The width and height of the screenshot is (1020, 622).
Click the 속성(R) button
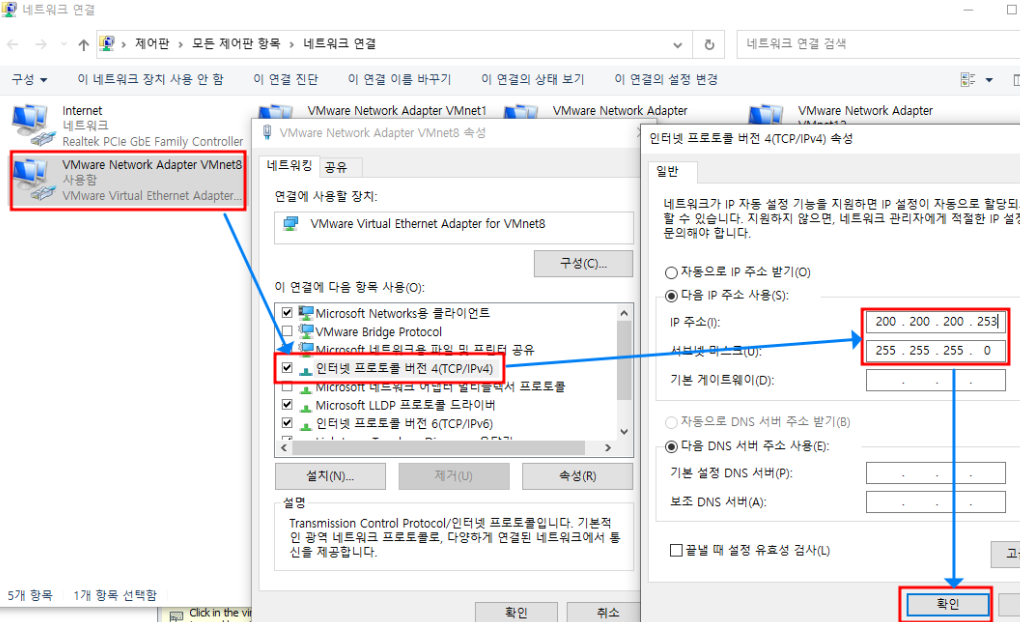pos(578,476)
